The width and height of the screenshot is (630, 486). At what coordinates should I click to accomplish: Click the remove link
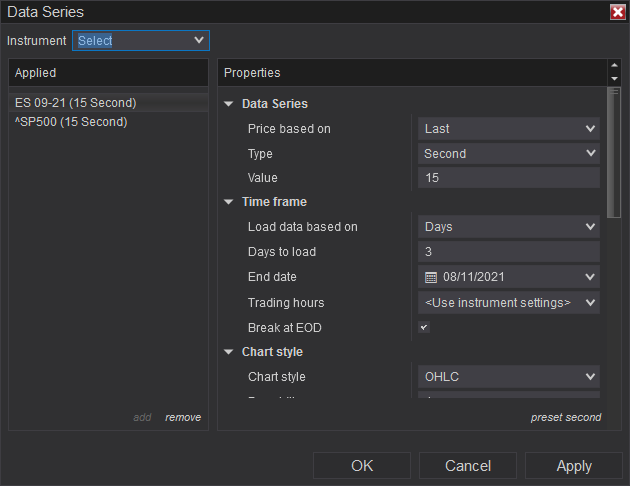click(x=183, y=417)
